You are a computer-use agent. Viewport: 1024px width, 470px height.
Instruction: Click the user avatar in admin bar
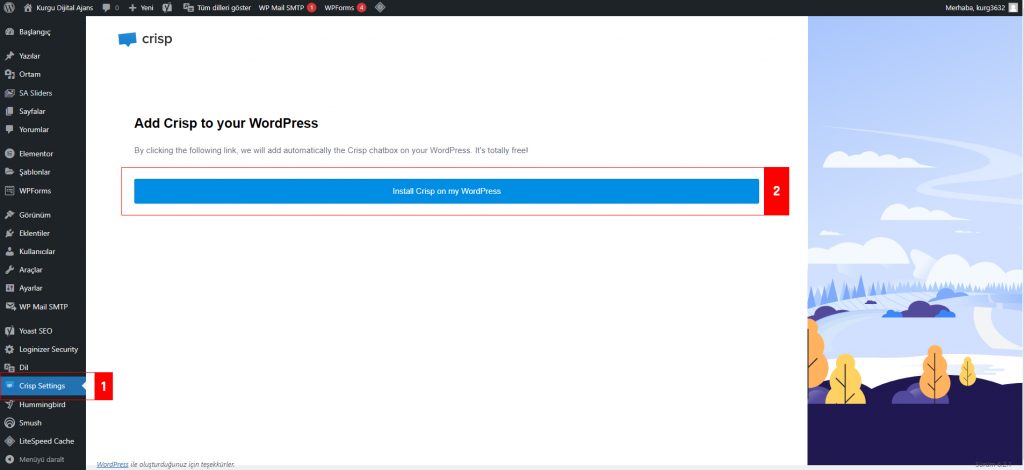coord(1013,8)
